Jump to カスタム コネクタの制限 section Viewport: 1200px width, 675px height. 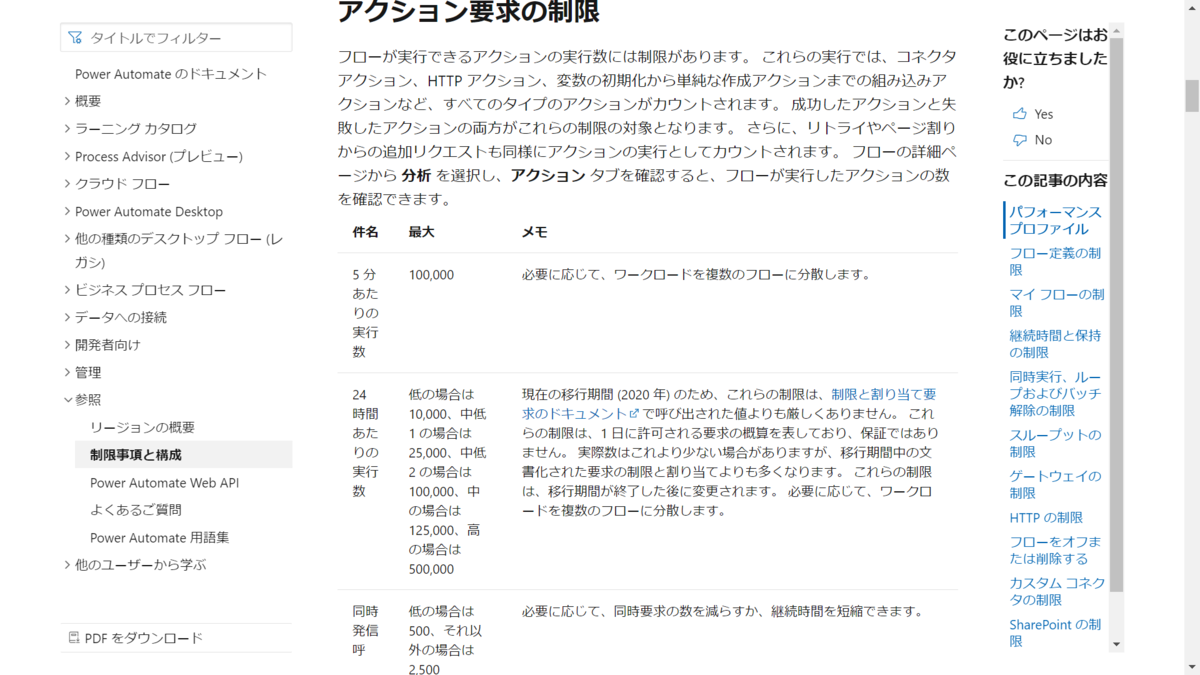tap(1057, 591)
